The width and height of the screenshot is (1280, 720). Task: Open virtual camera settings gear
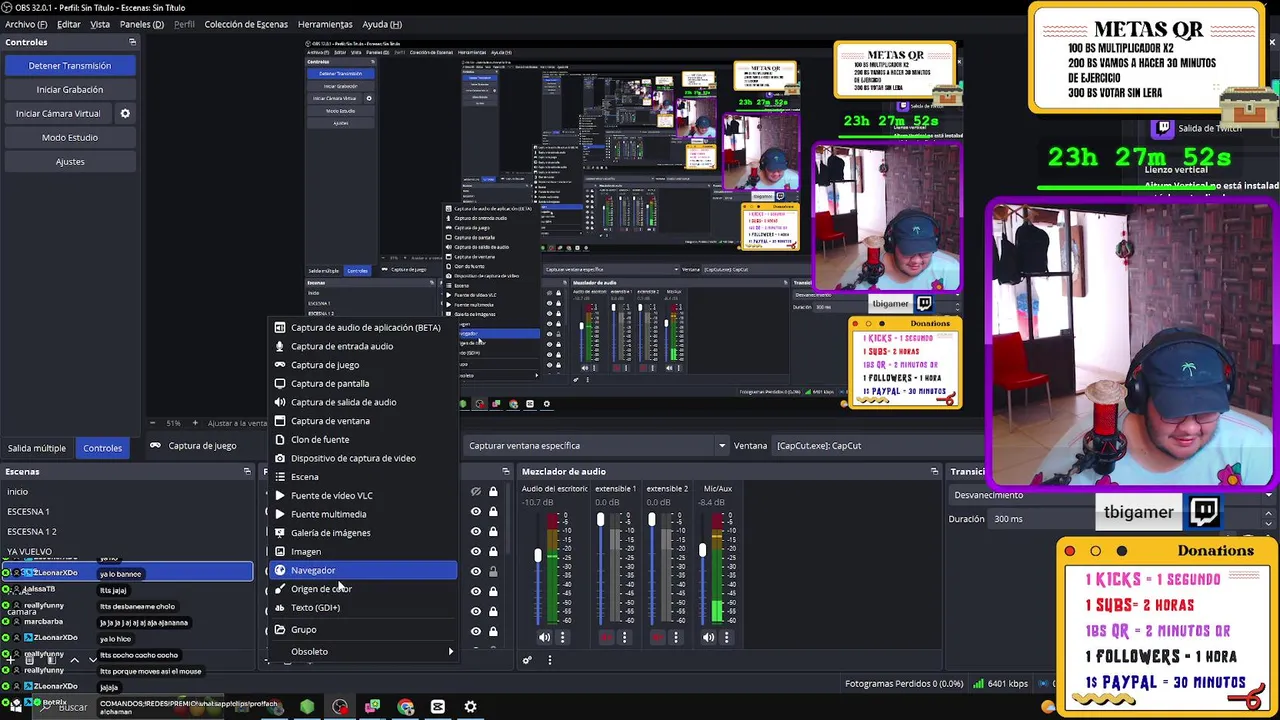point(125,113)
